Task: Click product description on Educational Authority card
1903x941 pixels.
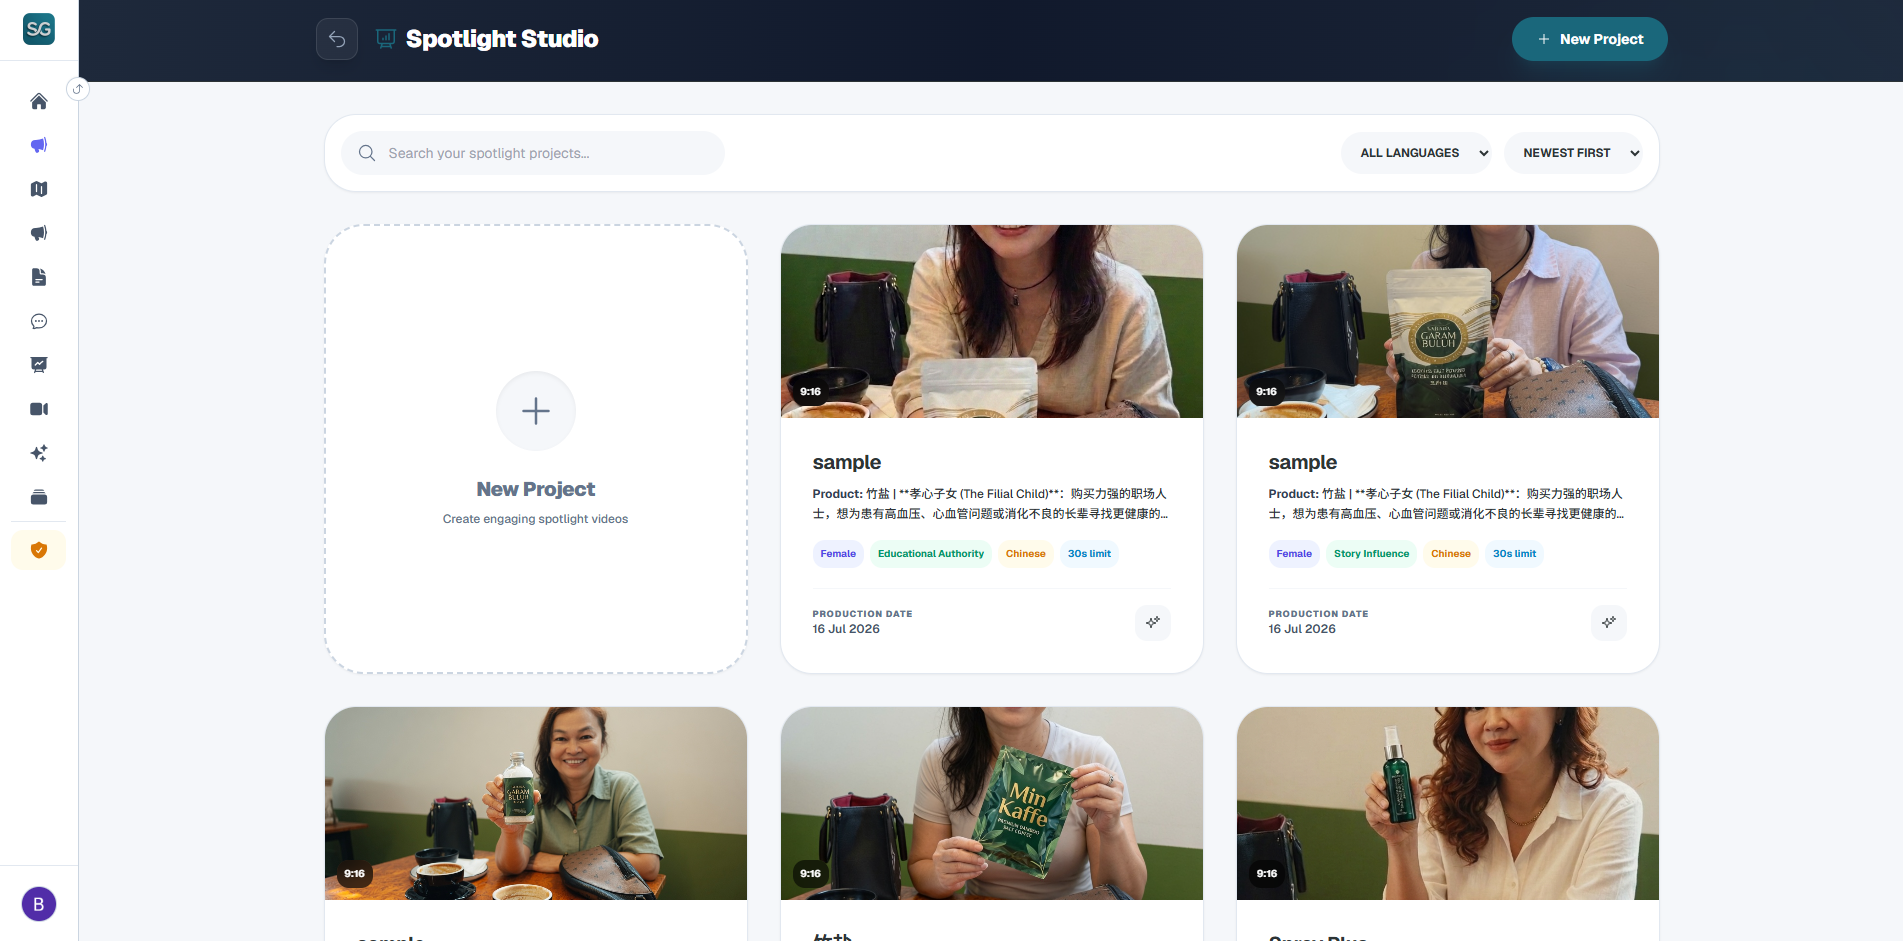Action: tap(991, 504)
